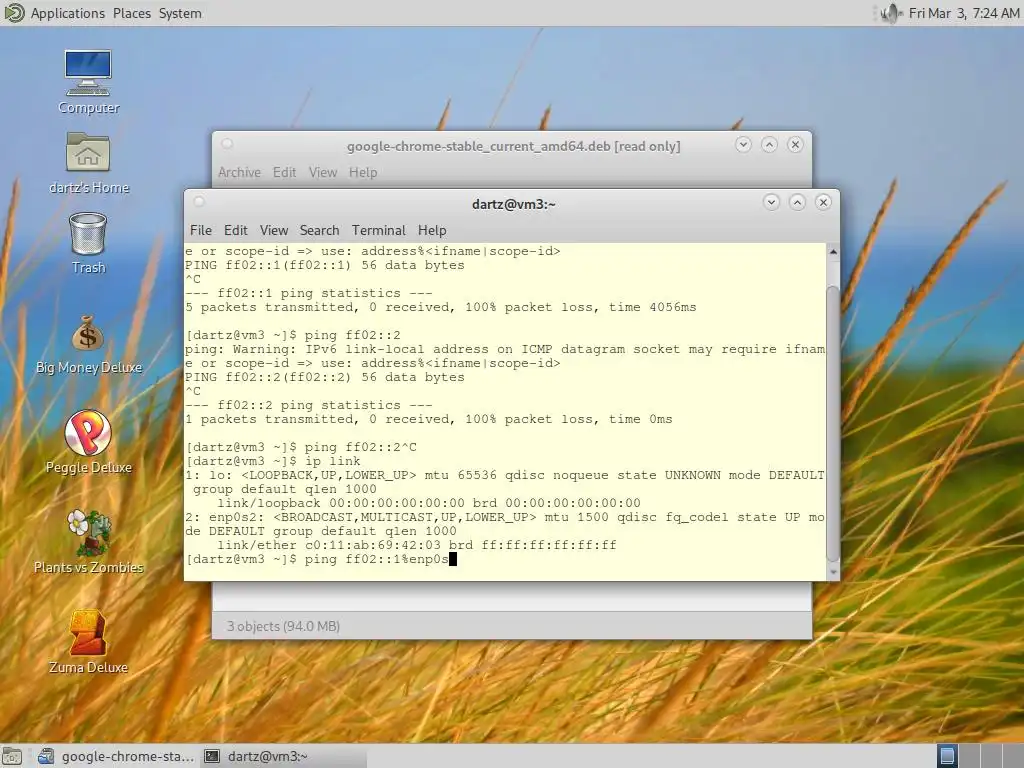Click the '2: enp0s2:' interface line
Image resolution: width=1024 pixels, height=768 pixels.
(x=505, y=517)
